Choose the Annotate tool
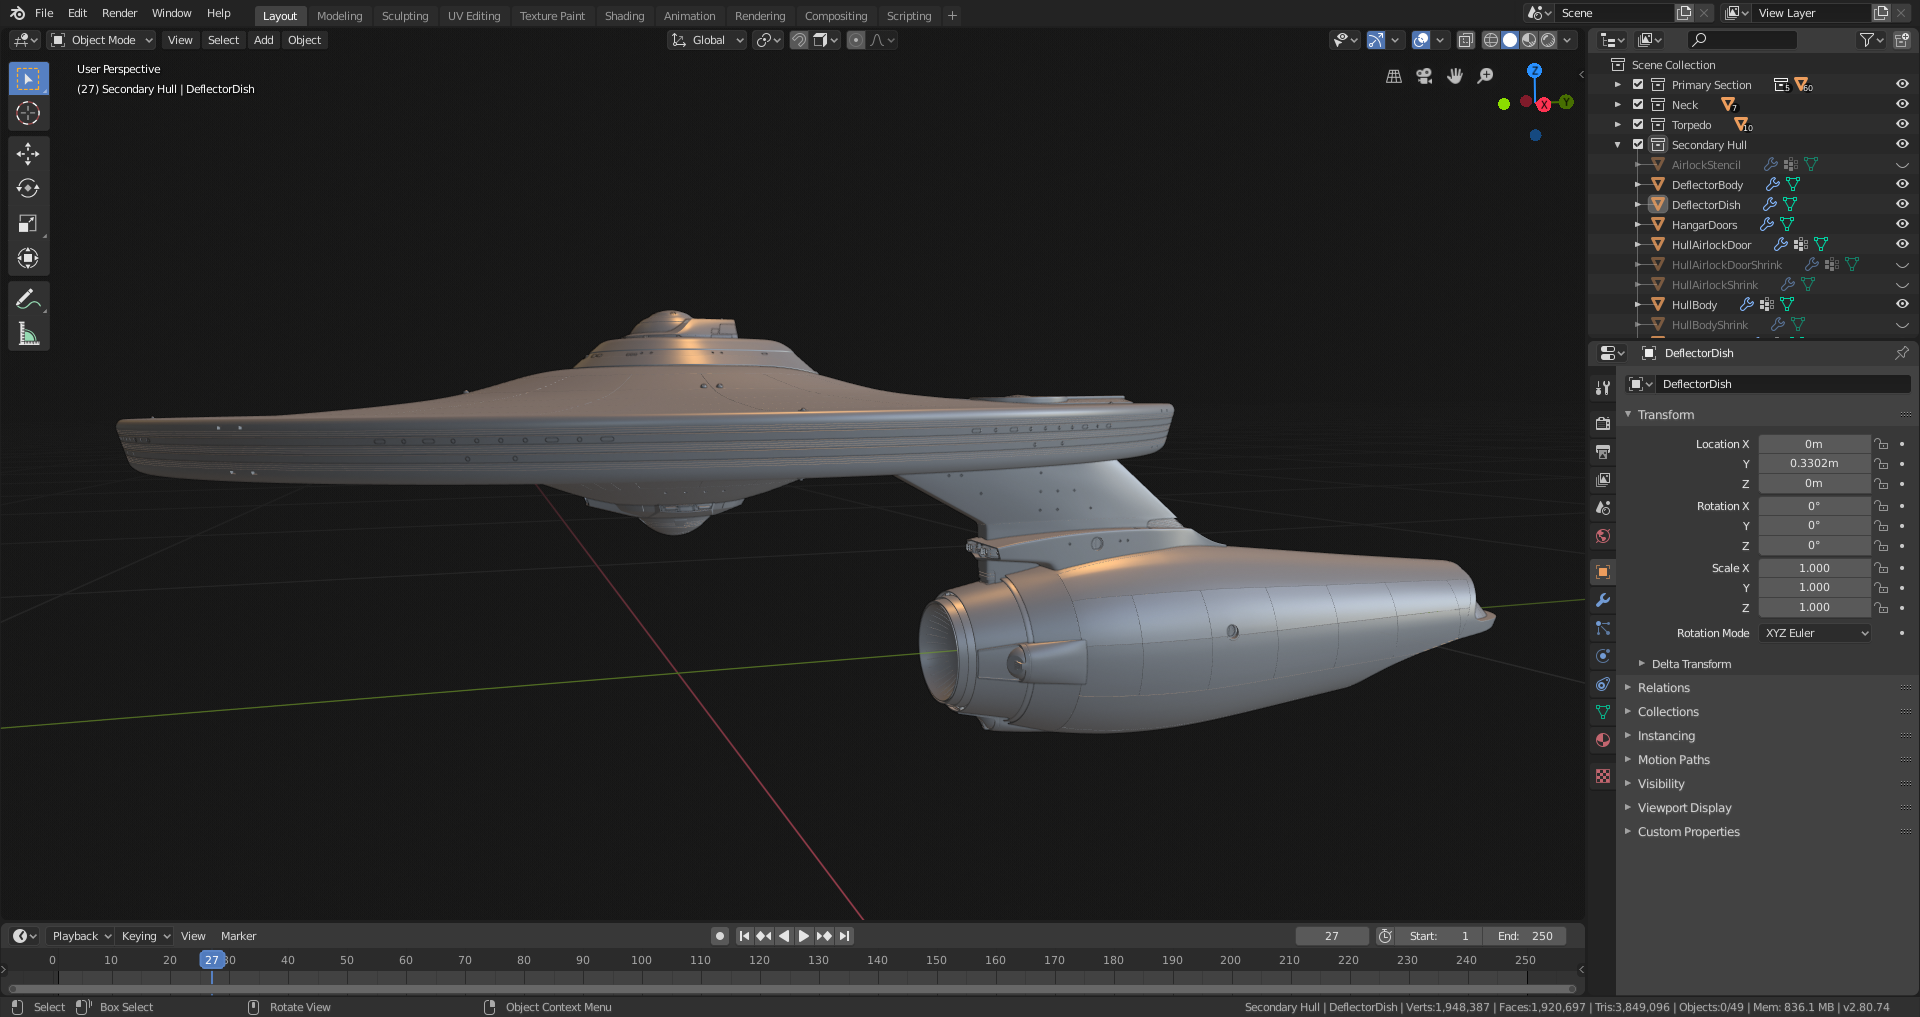 coord(28,299)
